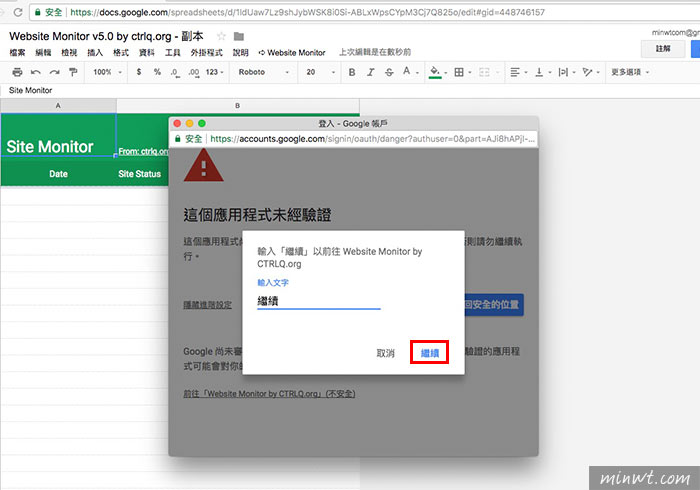The image size is (700, 490).
Task: Open the 說明 menu
Action: click(x=241, y=53)
